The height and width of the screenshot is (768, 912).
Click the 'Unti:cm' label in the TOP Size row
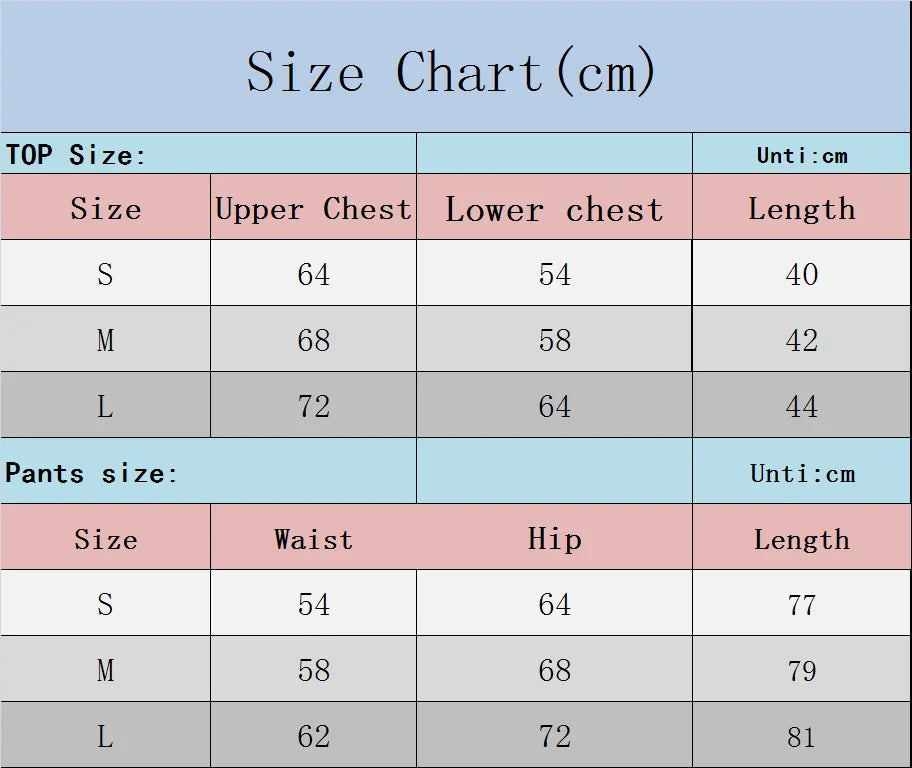(x=802, y=155)
